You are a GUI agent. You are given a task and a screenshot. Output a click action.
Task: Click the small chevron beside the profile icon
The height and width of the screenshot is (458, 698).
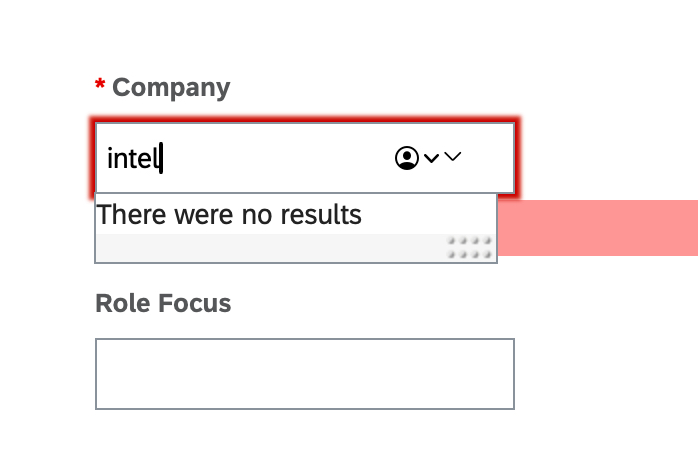[431, 158]
